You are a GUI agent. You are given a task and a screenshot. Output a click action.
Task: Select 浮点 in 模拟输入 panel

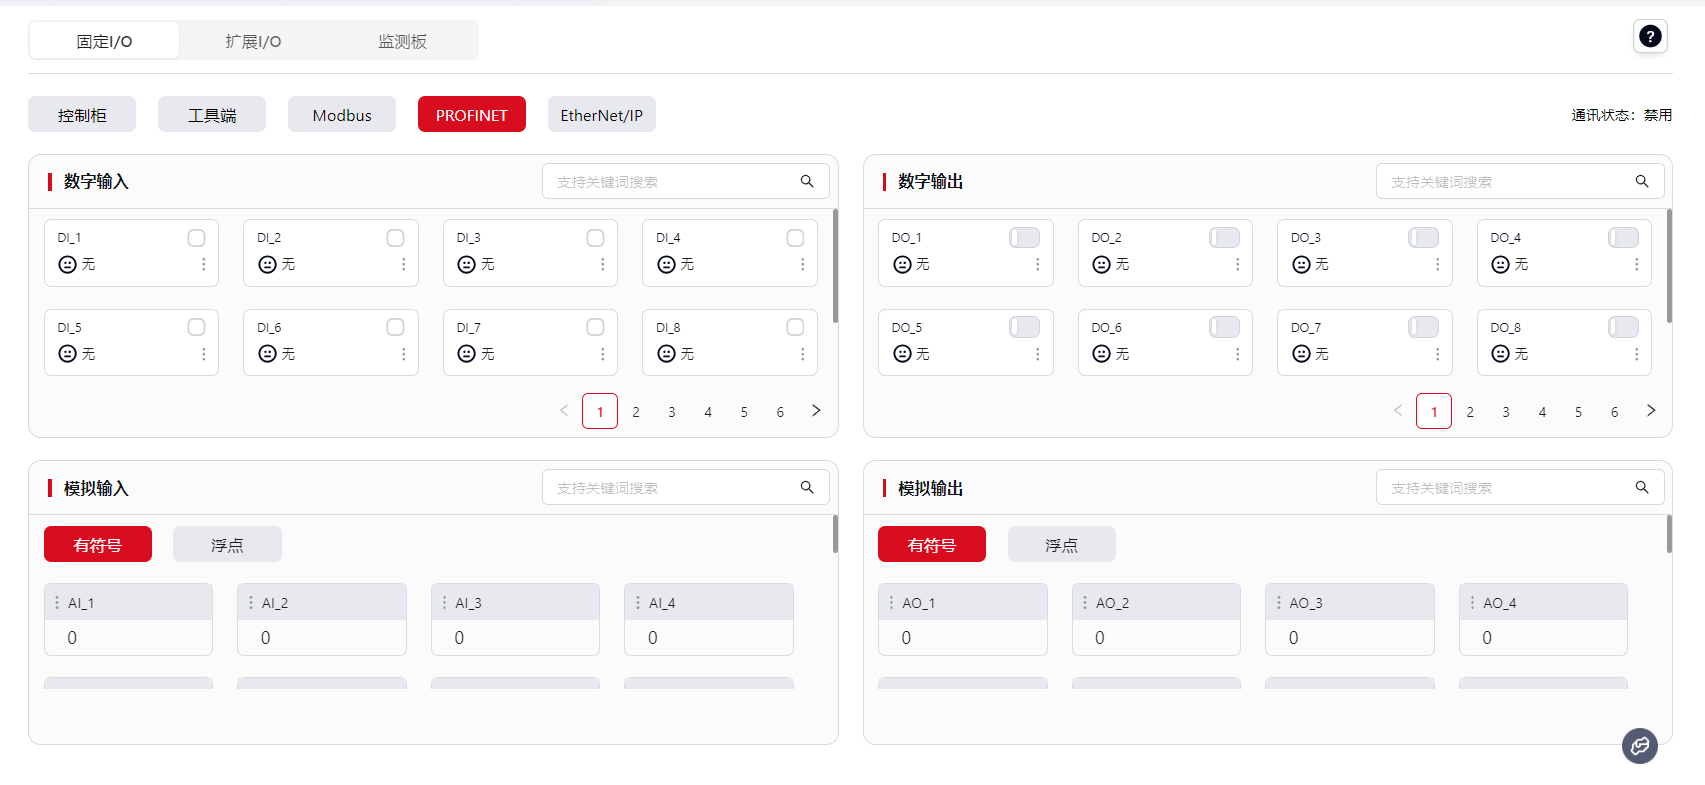pos(227,545)
